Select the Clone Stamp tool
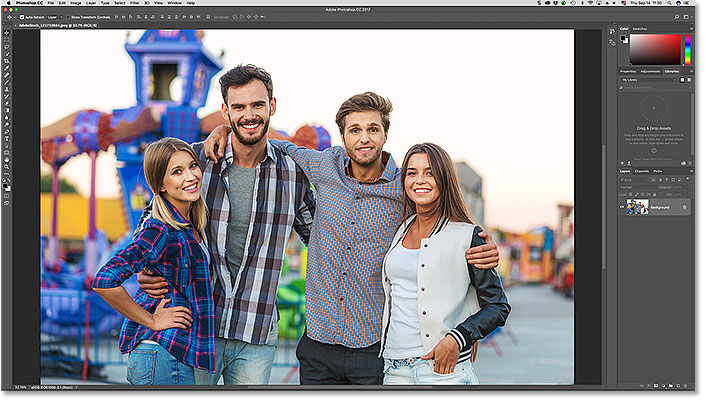The height and width of the screenshot is (400, 705). pos(6,89)
